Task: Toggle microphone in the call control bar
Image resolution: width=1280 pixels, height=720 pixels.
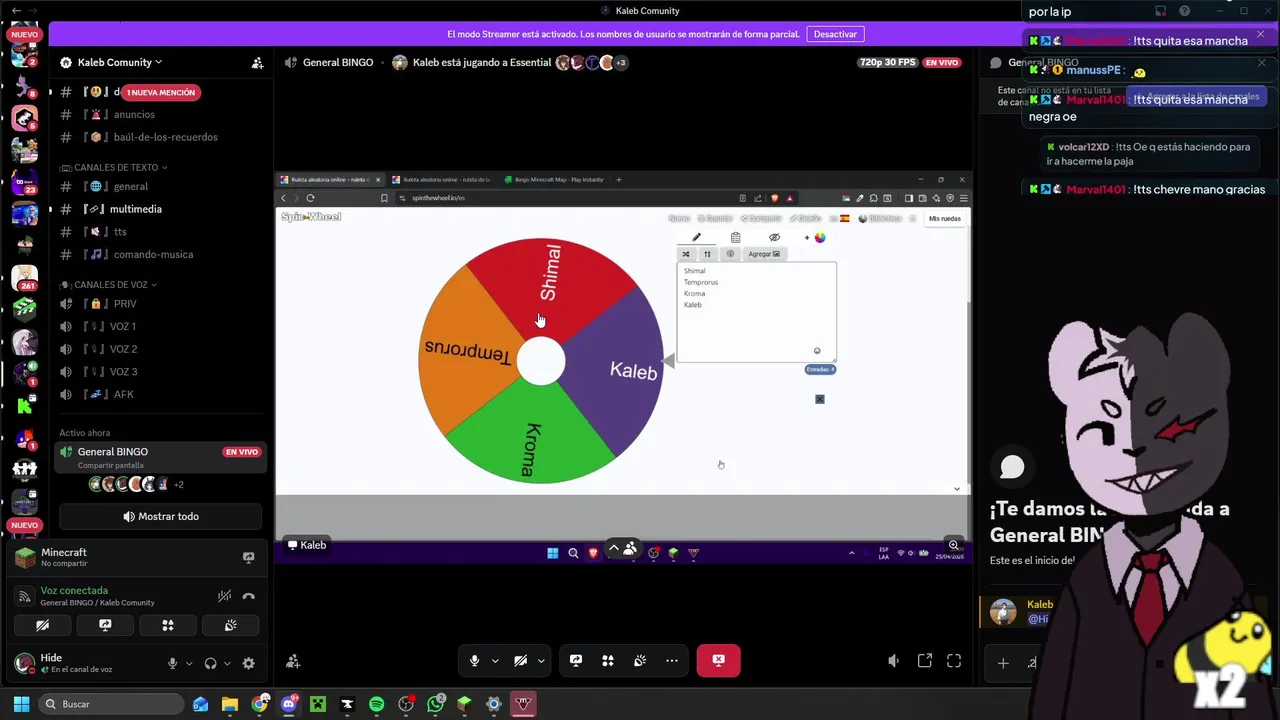Action: (x=475, y=660)
